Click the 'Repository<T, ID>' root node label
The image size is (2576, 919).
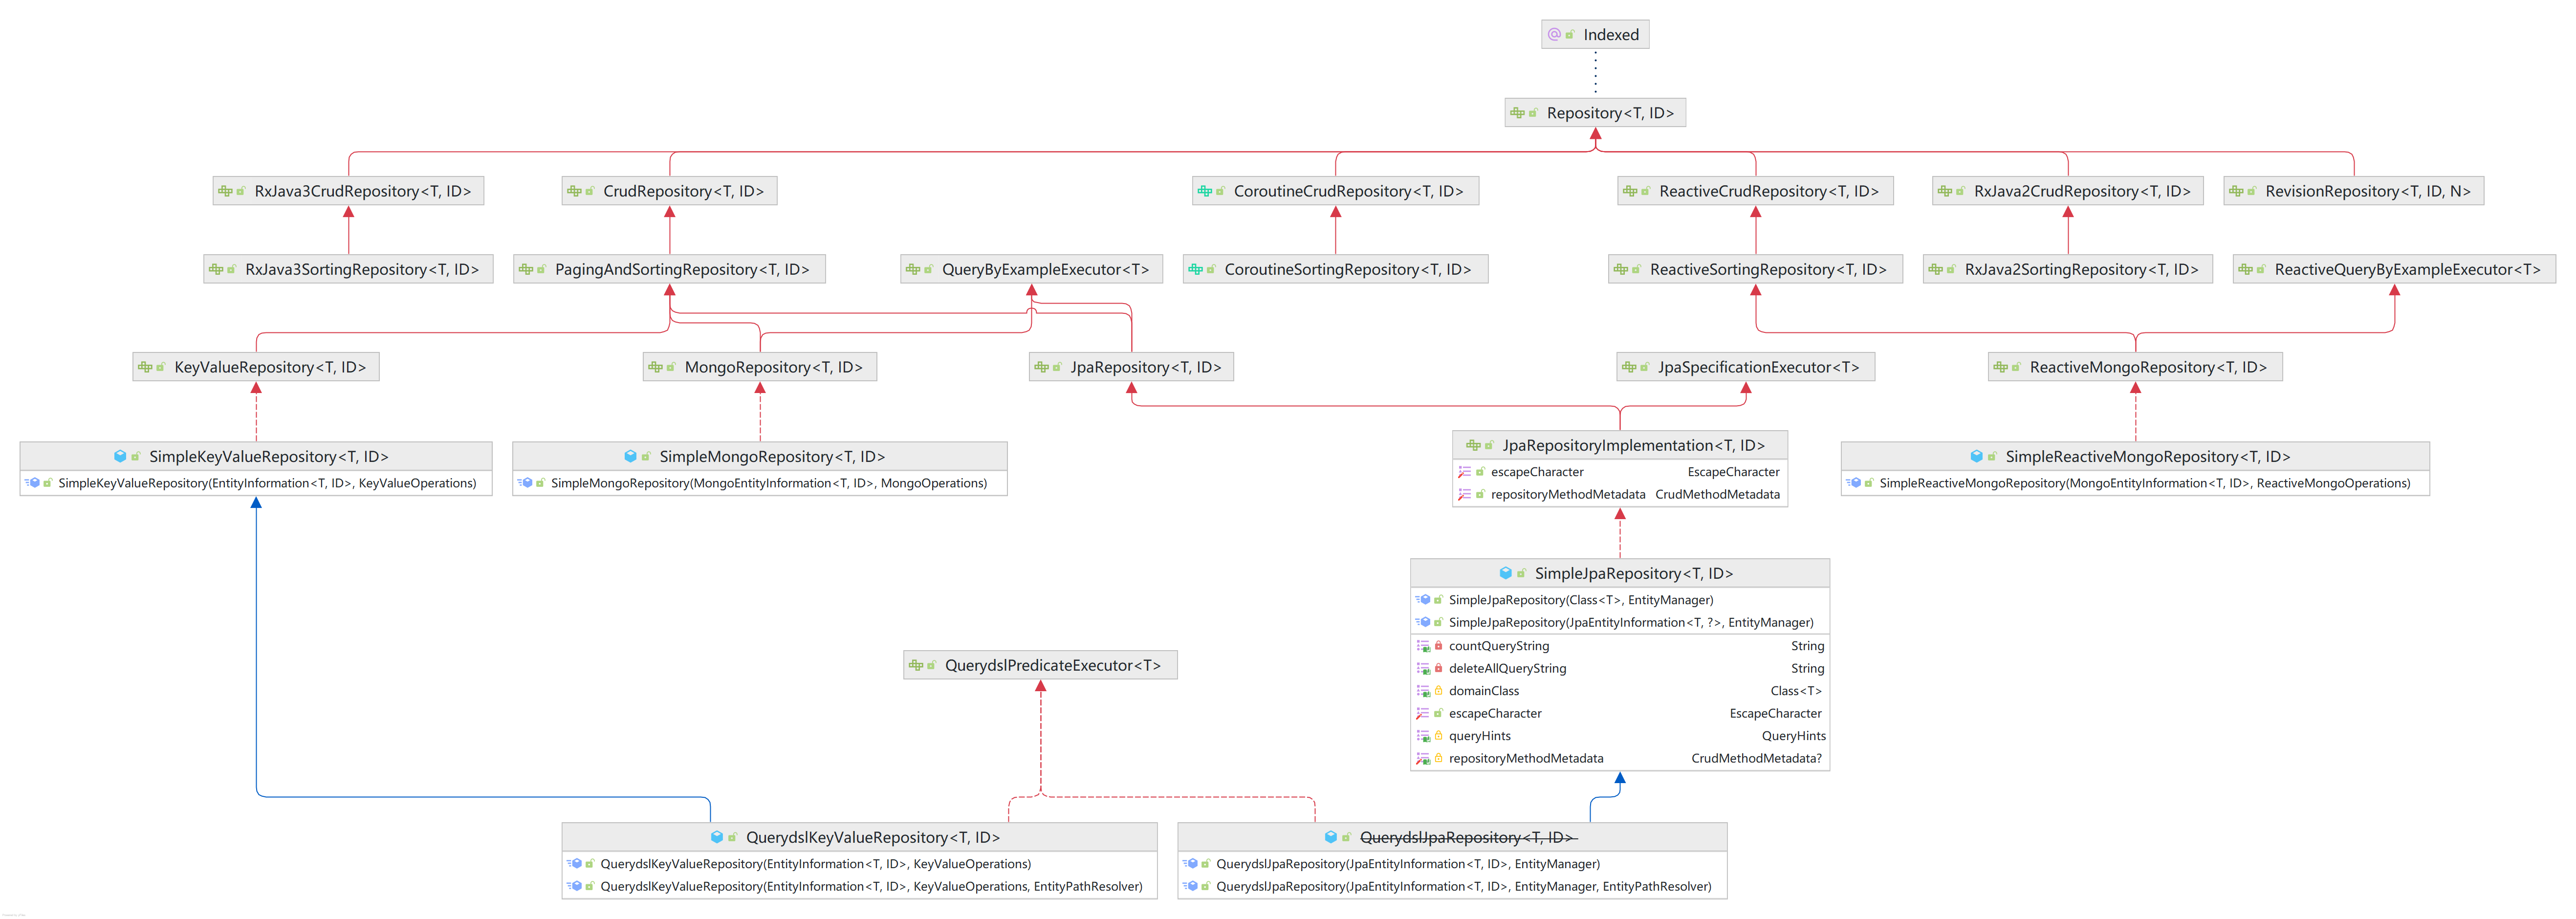point(1610,113)
